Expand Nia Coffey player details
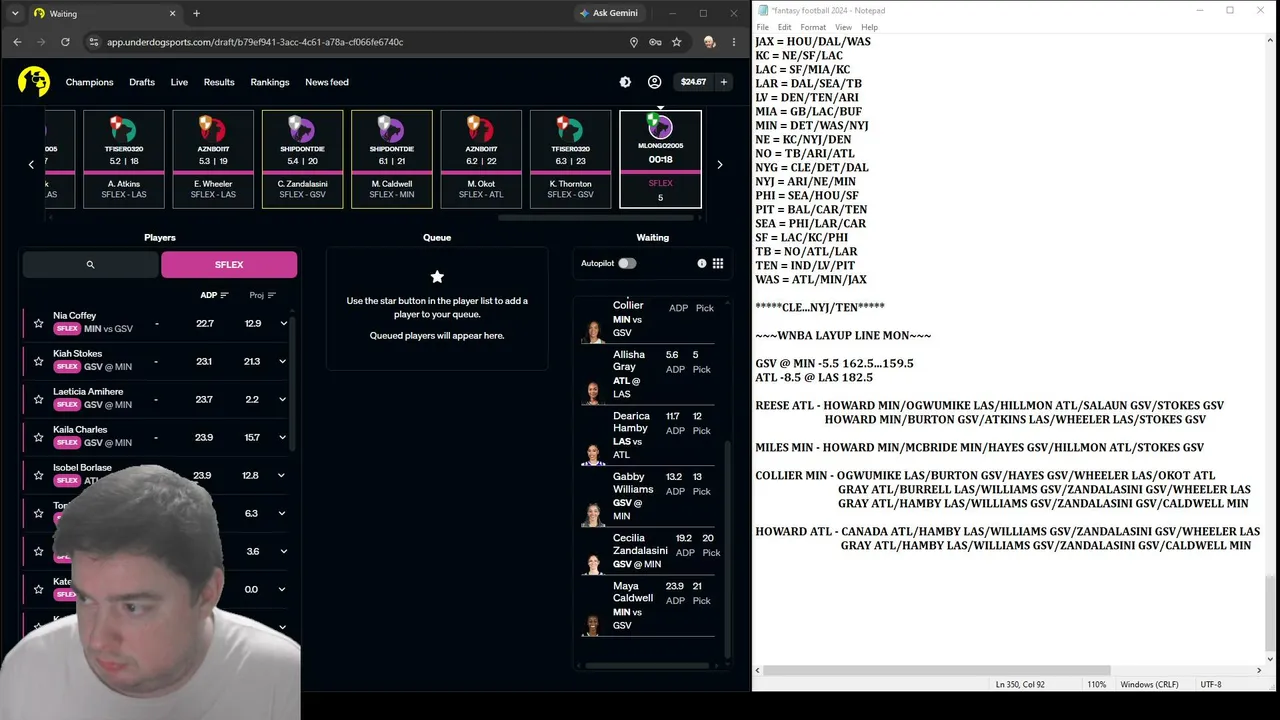This screenshot has width=1280, height=720. click(x=283, y=323)
